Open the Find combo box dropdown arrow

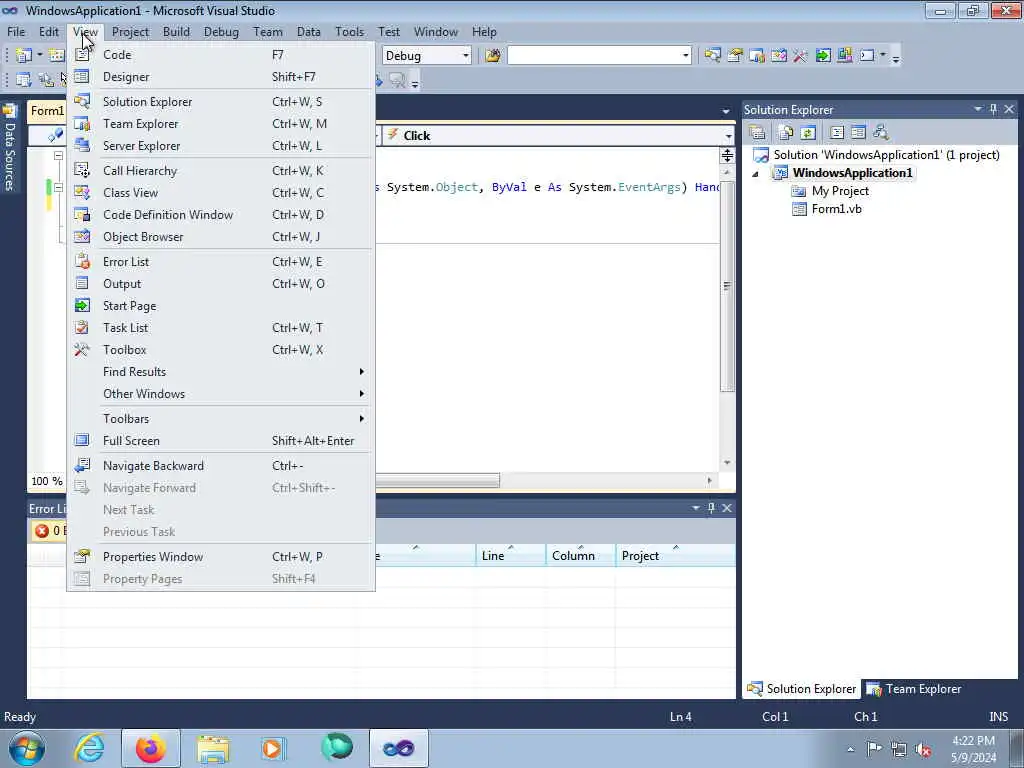click(x=686, y=56)
